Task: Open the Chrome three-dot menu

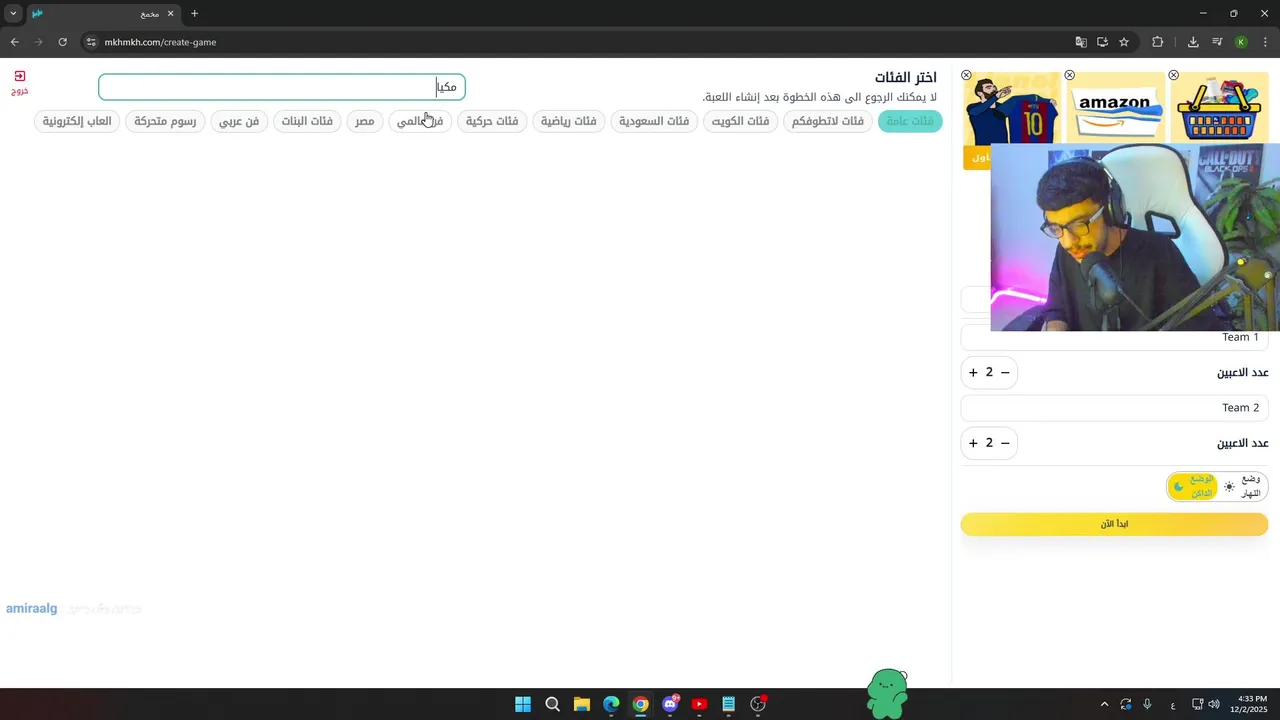Action: point(1265,42)
